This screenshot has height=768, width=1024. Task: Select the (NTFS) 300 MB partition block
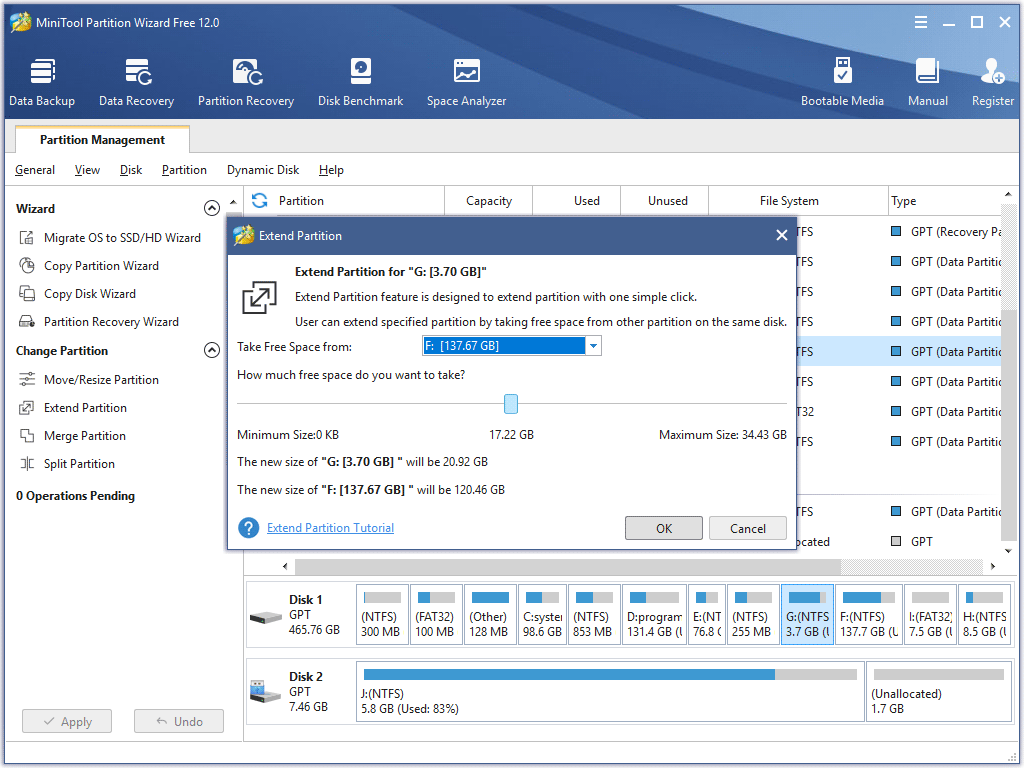[382, 615]
